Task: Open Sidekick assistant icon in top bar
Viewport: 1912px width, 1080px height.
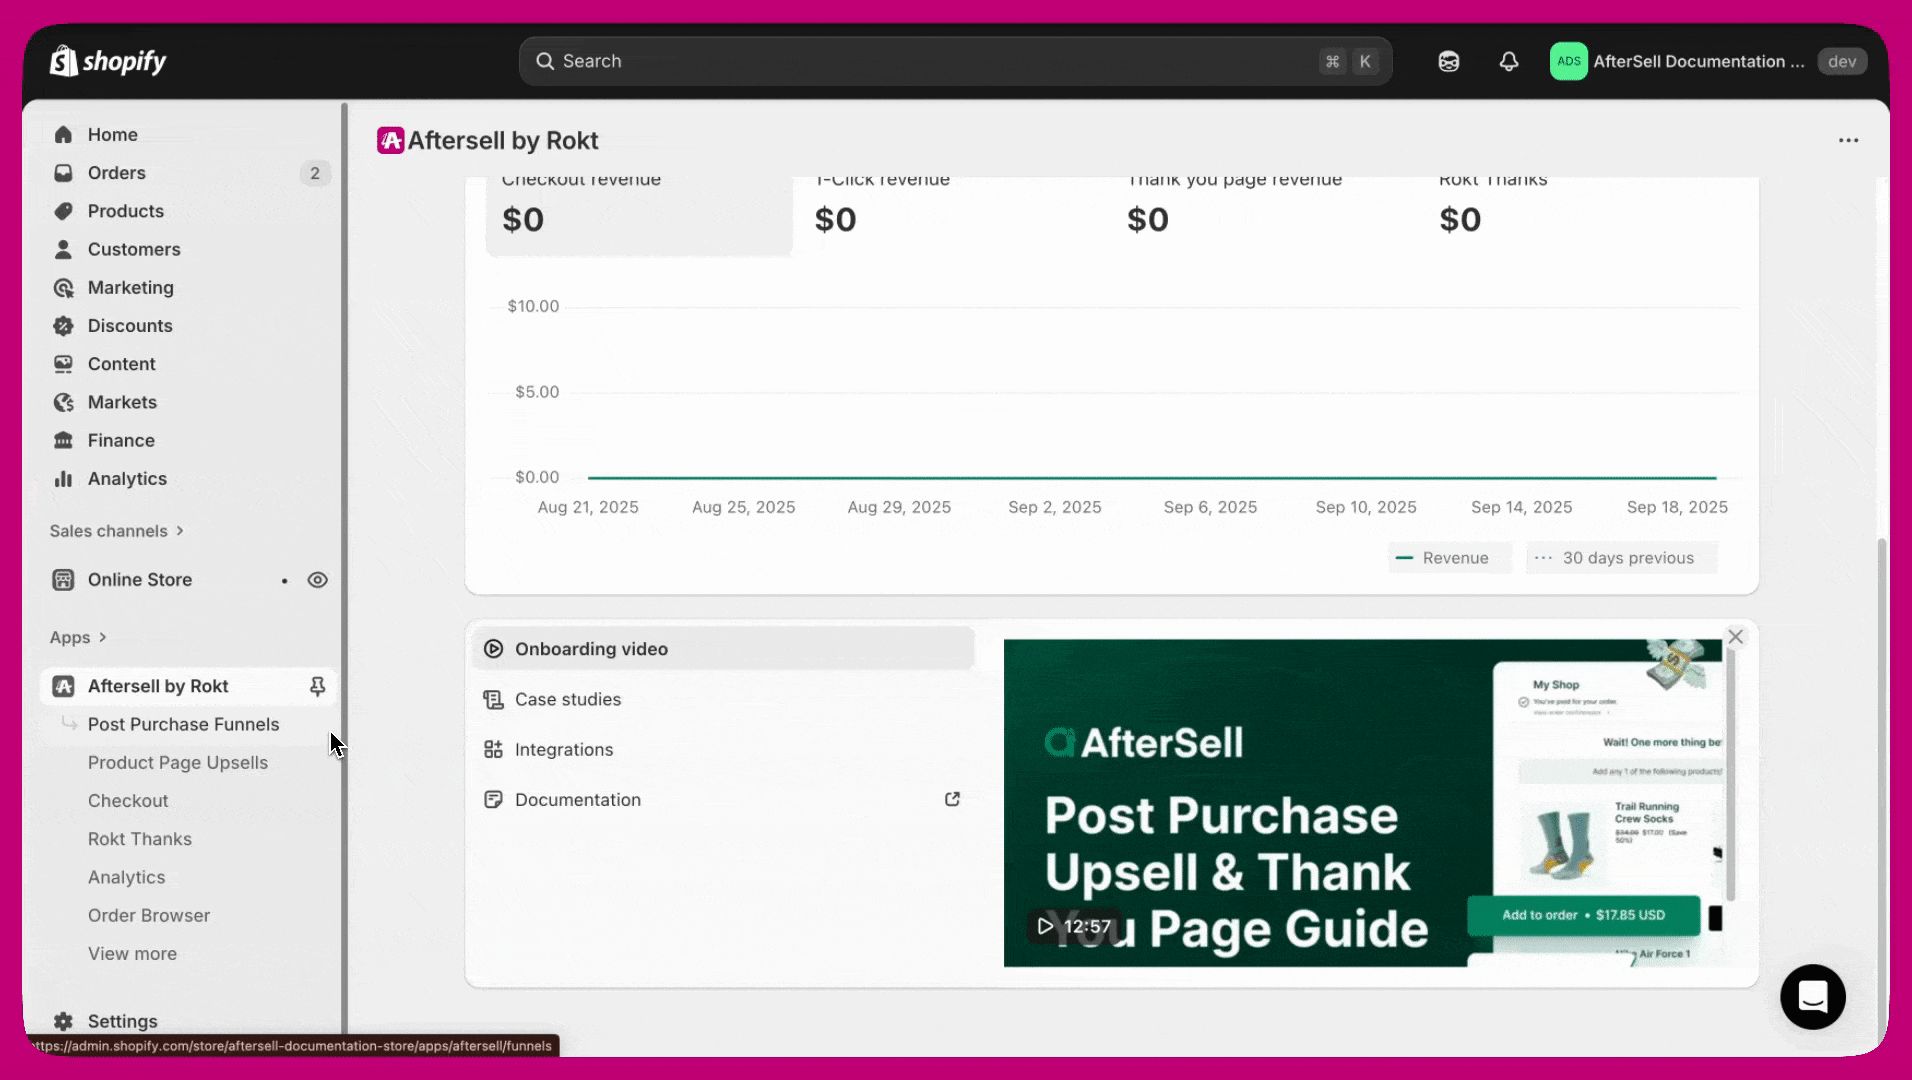Action: [x=1448, y=61]
